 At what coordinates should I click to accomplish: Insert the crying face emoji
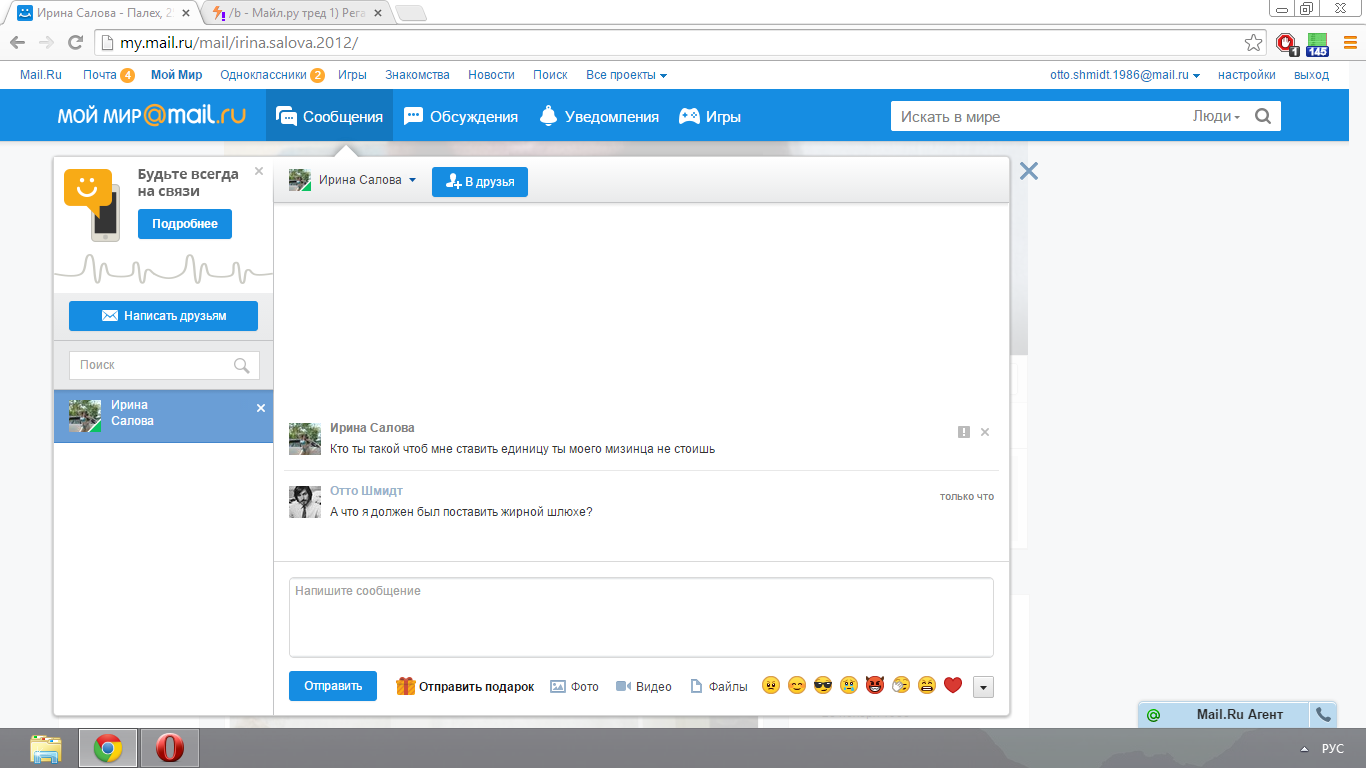(x=849, y=686)
